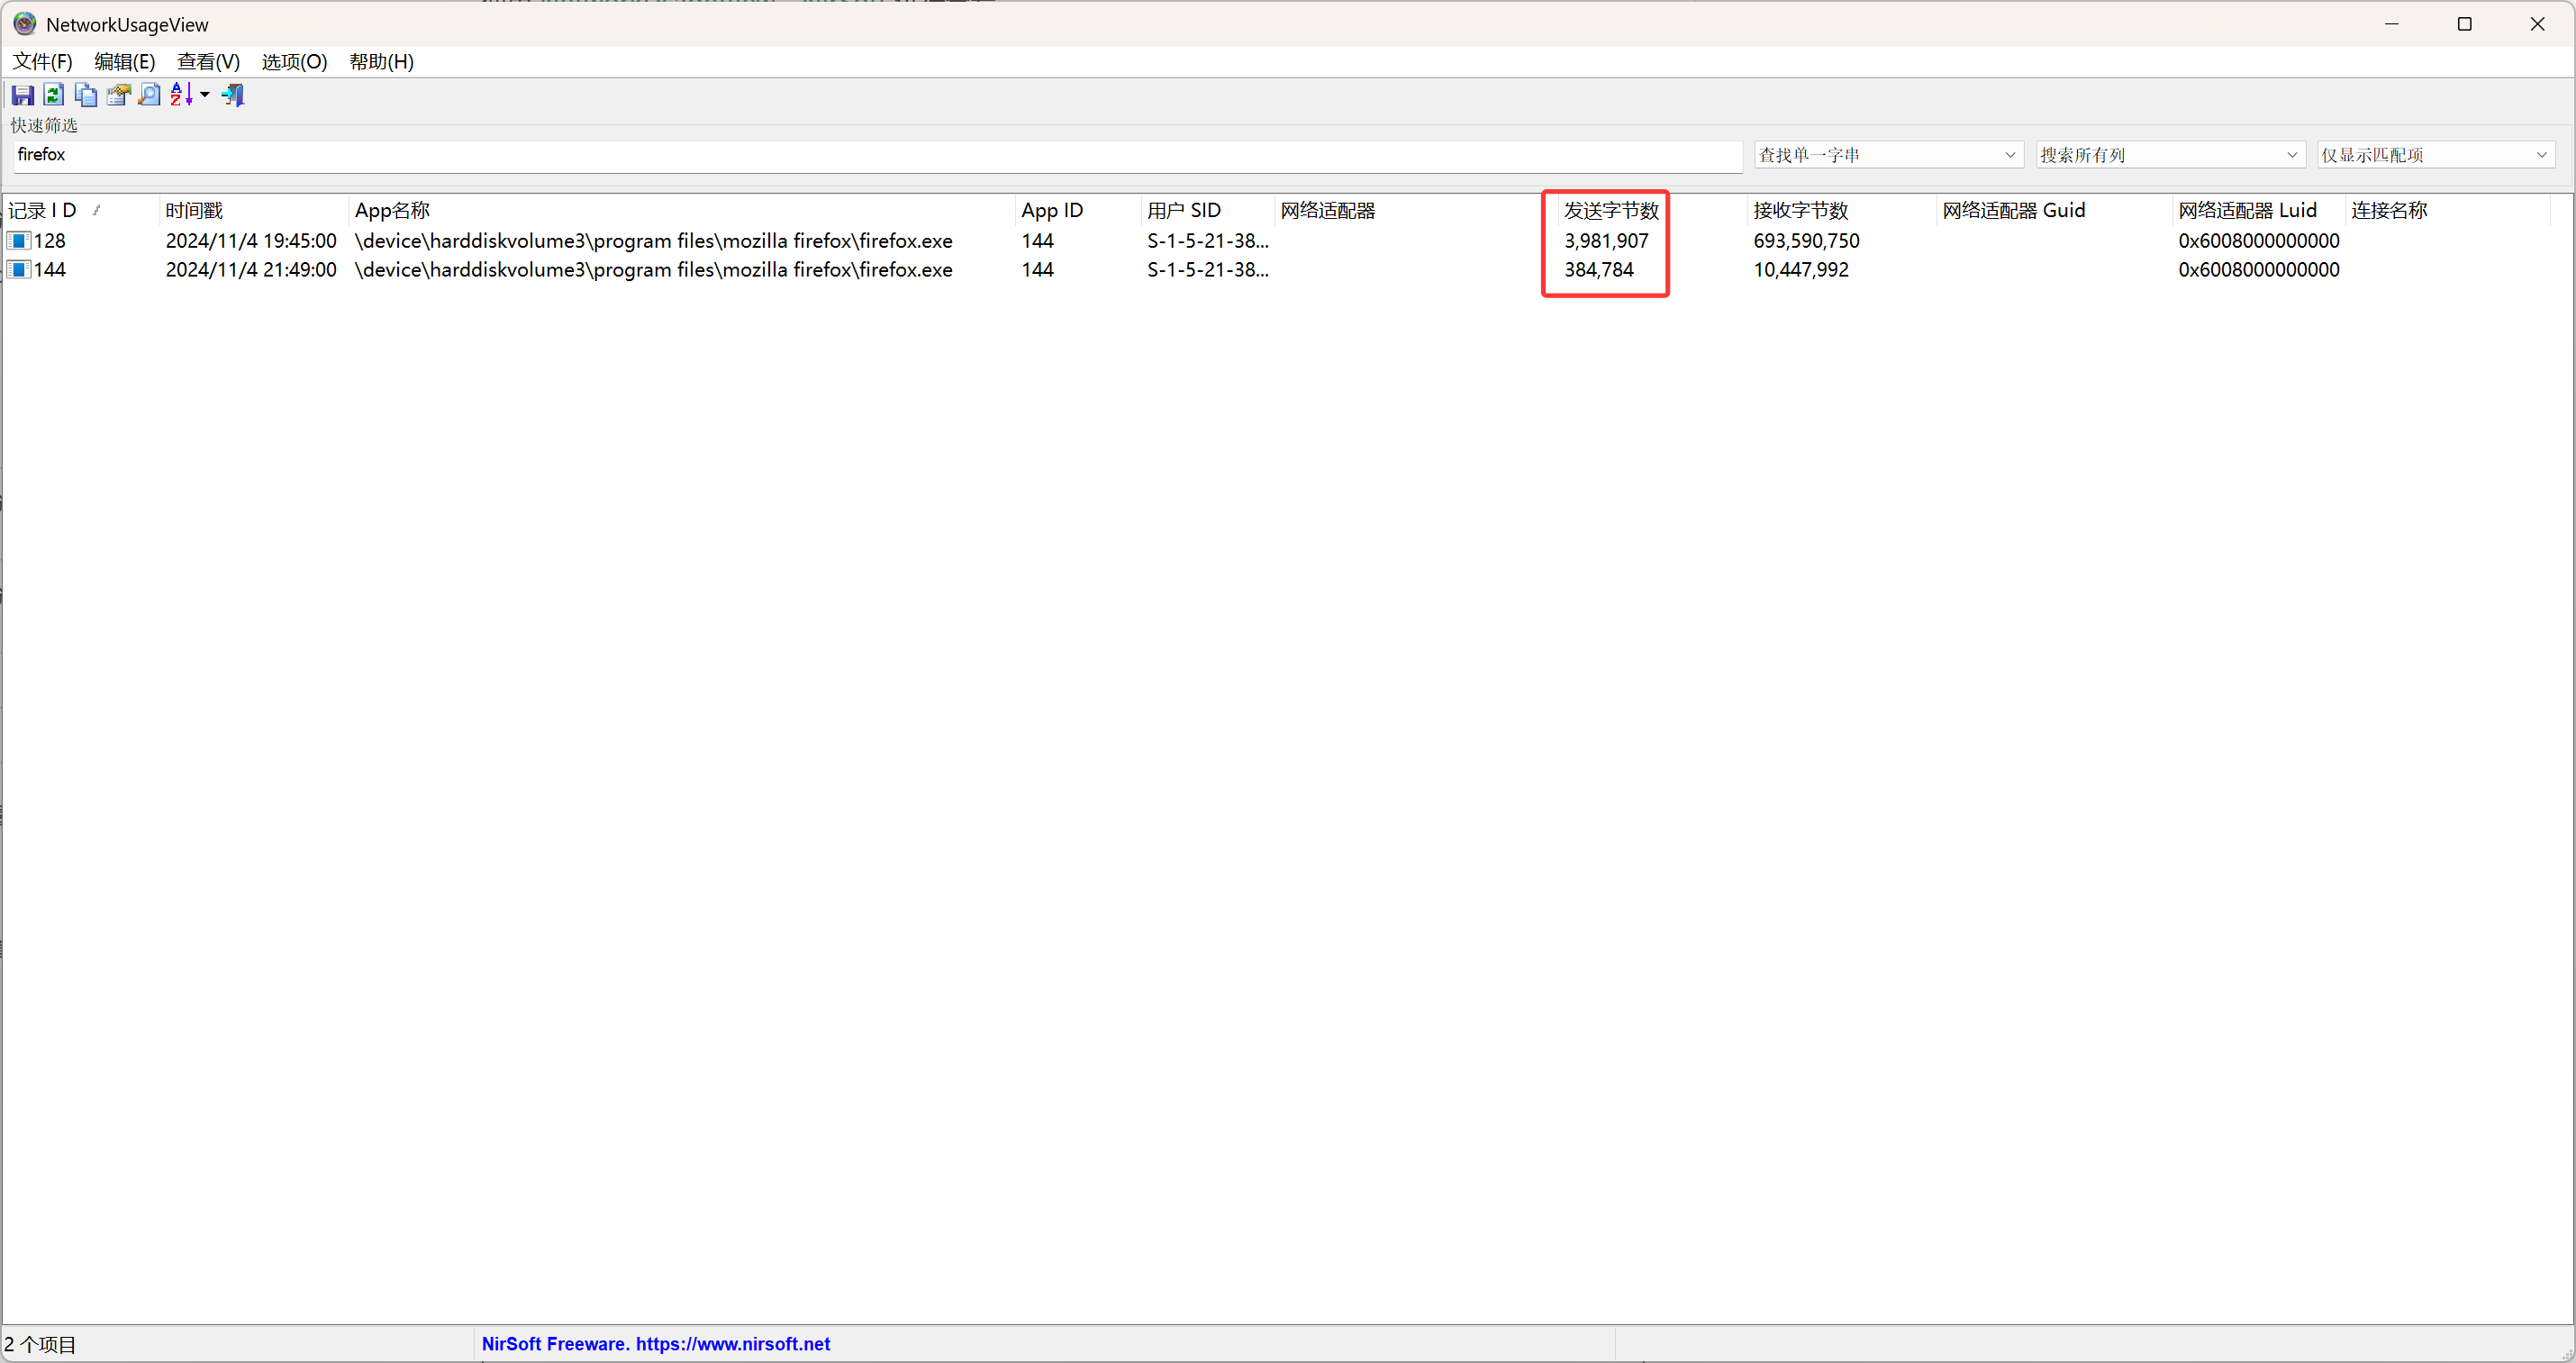Click the Exit door icon
This screenshot has width=2576, height=1363.
[x=234, y=95]
